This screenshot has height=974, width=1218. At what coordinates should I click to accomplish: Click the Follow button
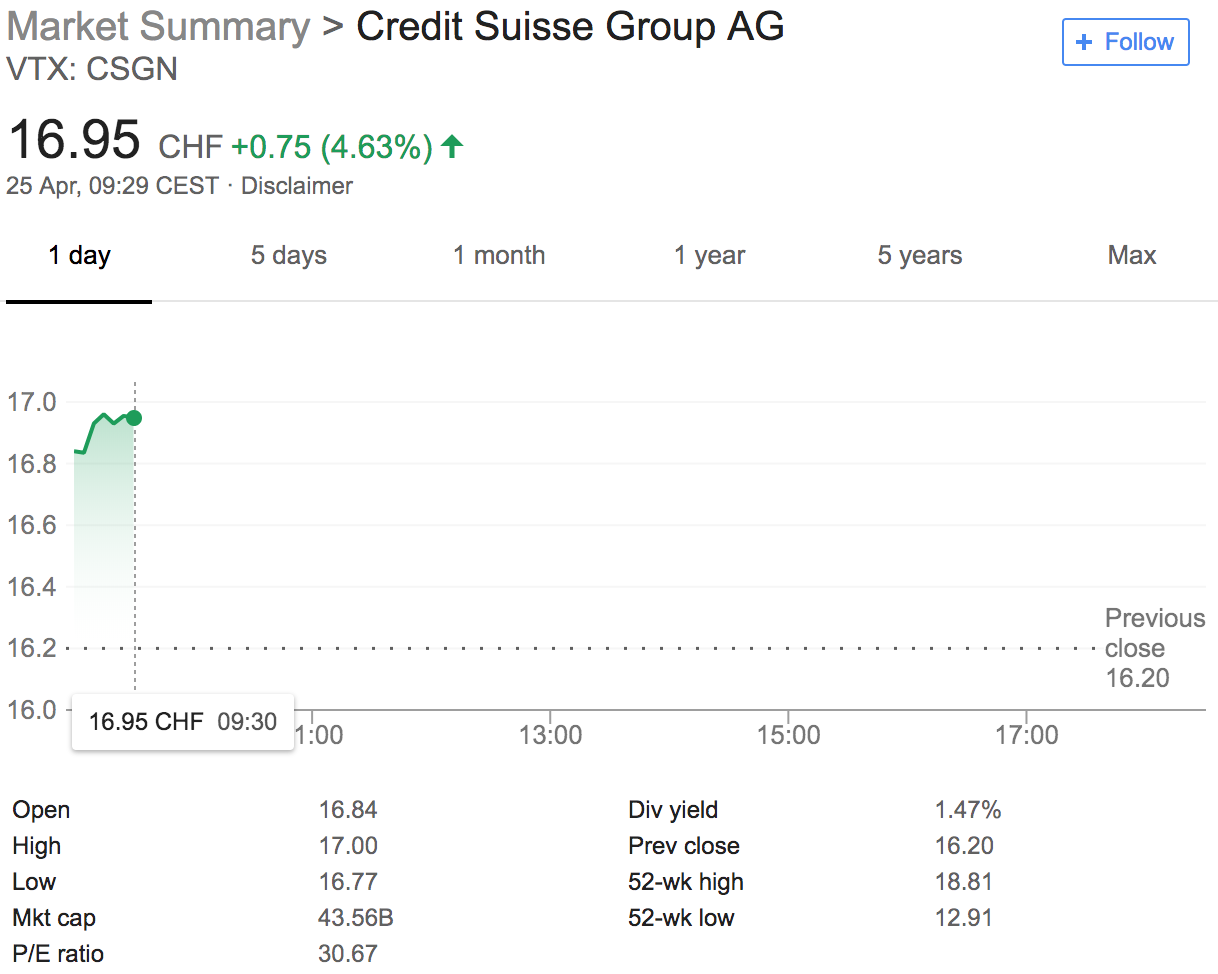click(x=1125, y=42)
